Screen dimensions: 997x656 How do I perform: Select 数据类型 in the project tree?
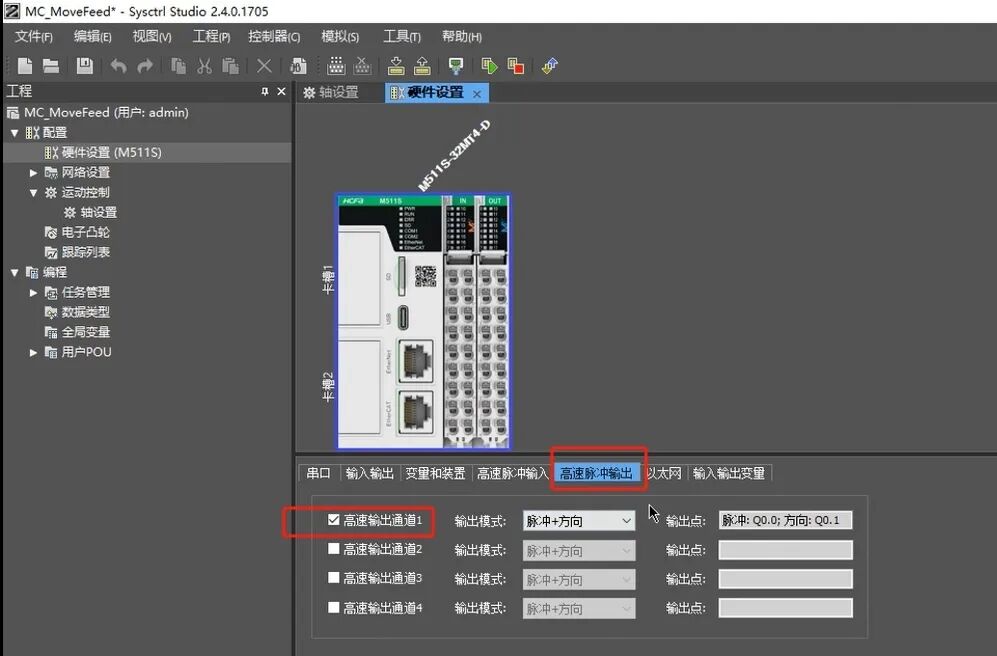pos(85,312)
